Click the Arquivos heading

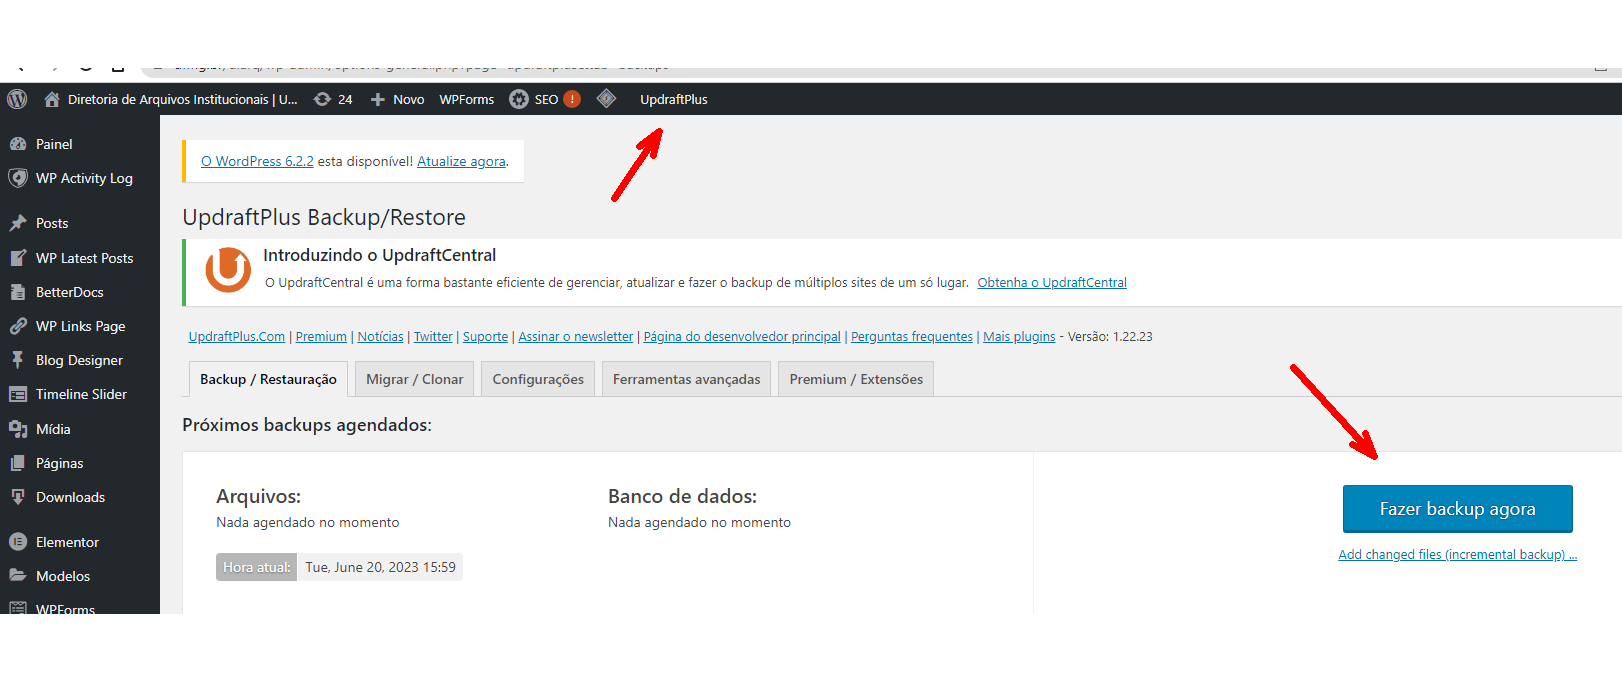258,496
